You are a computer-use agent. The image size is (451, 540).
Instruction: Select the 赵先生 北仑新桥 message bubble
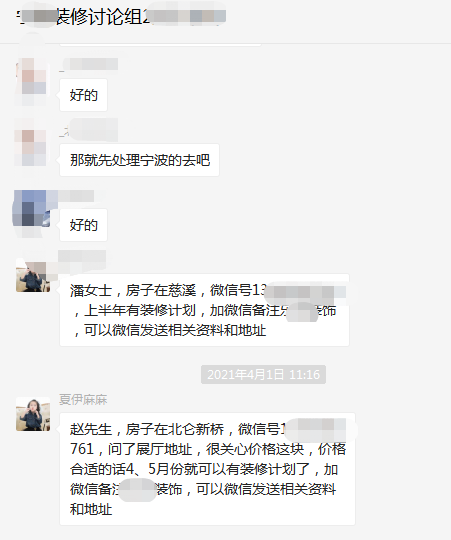coord(207,469)
